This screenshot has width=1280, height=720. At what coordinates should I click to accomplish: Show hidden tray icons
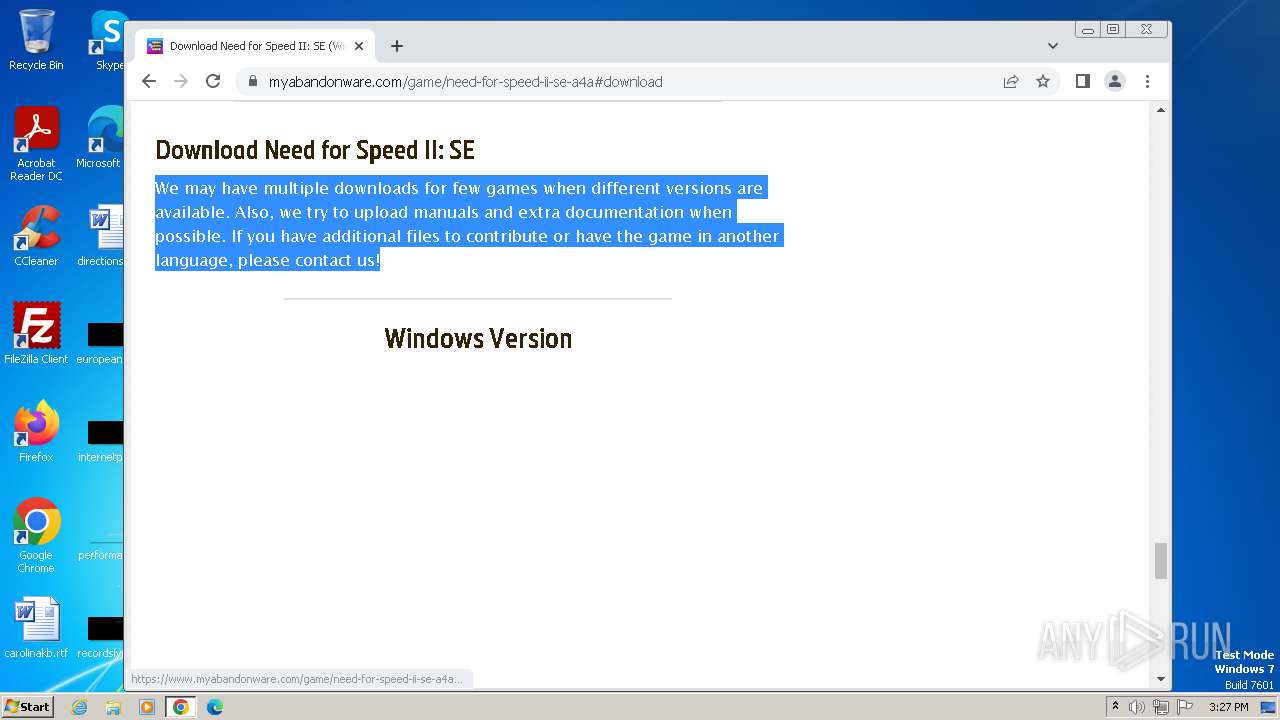(x=1115, y=707)
